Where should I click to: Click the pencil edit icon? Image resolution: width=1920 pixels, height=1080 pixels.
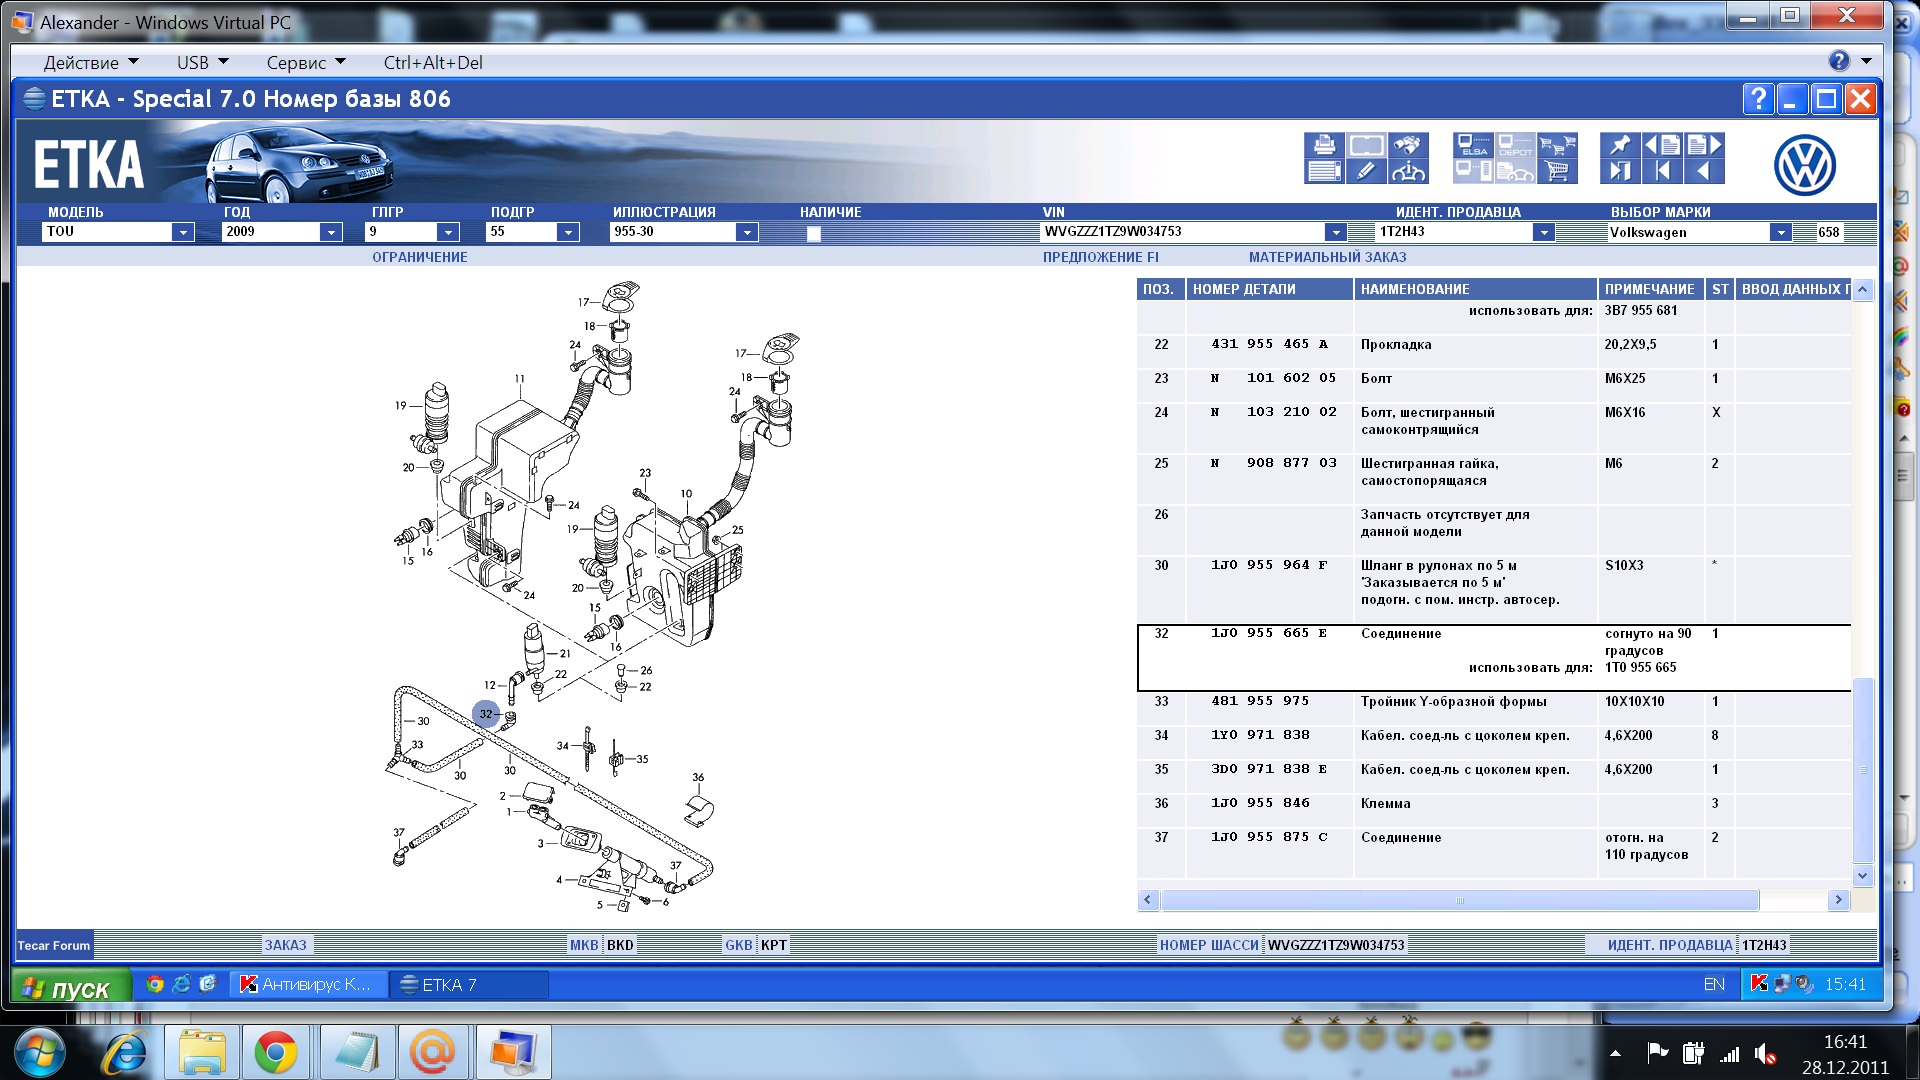tap(1365, 171)
